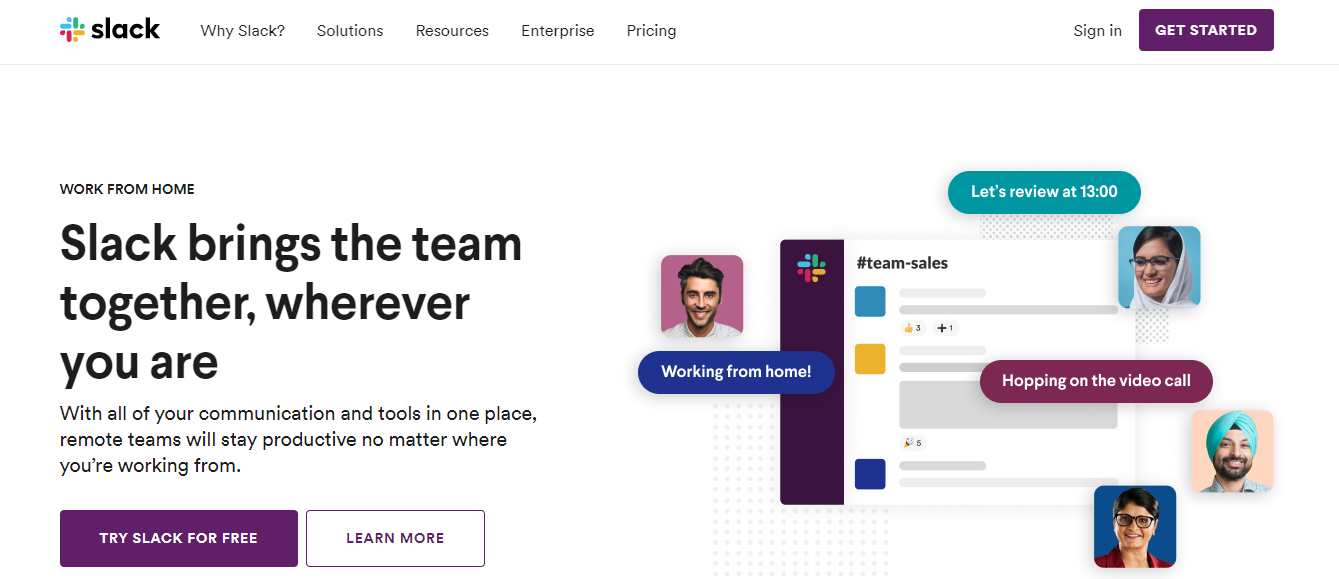Click the Slack logo in header
This screenshot has width=1339, height=579.
coord(110,30)
